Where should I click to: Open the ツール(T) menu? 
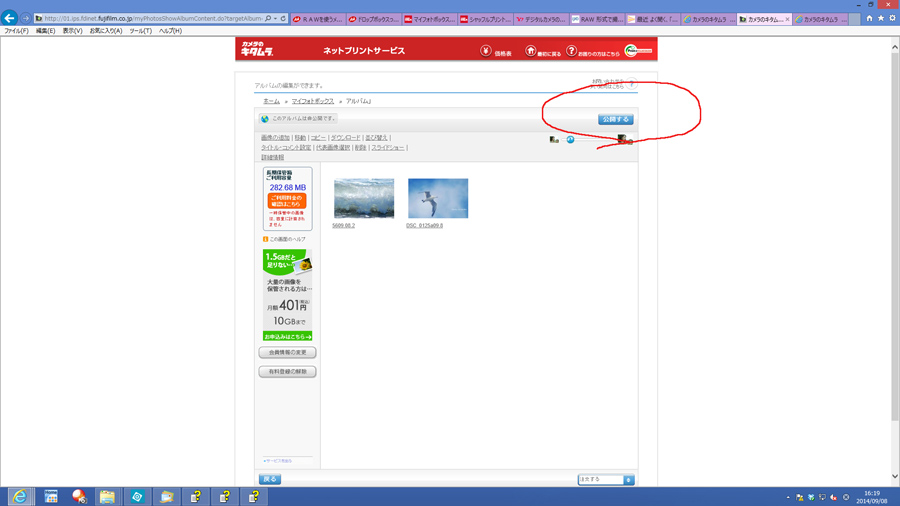(141, 31)
